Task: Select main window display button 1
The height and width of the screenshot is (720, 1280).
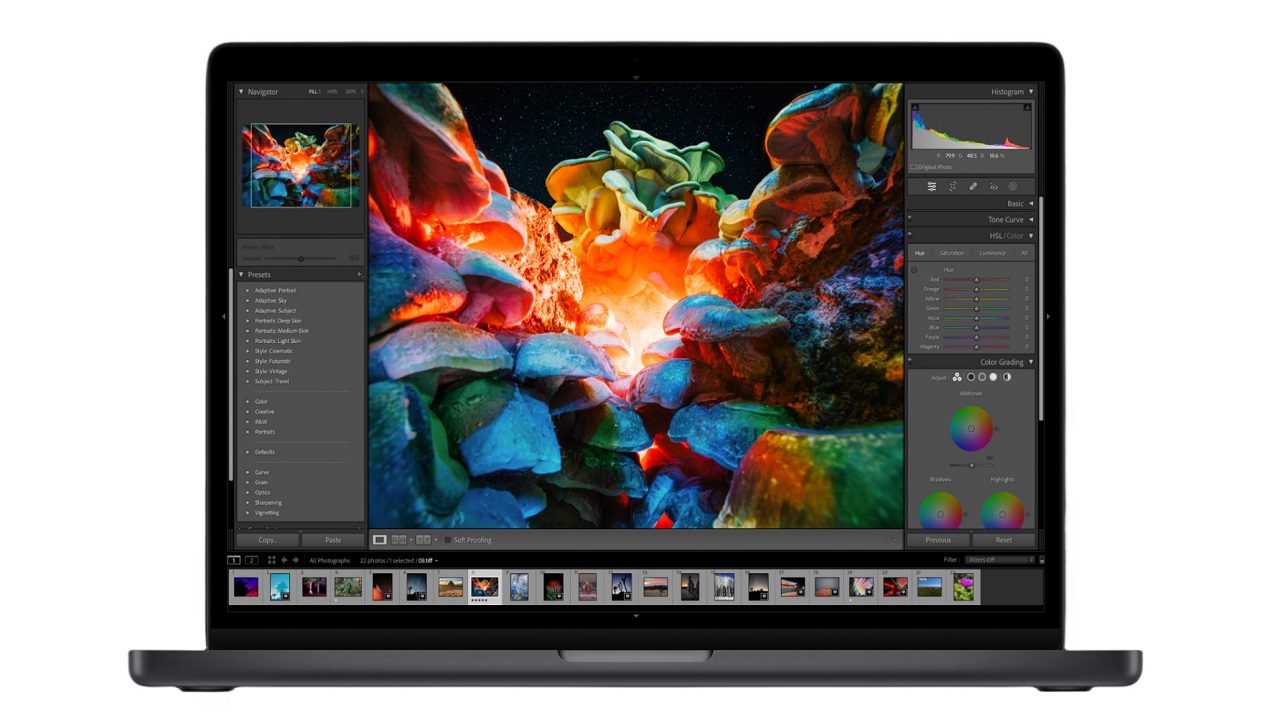Action: pyautogui.click(x=234, y=560)
